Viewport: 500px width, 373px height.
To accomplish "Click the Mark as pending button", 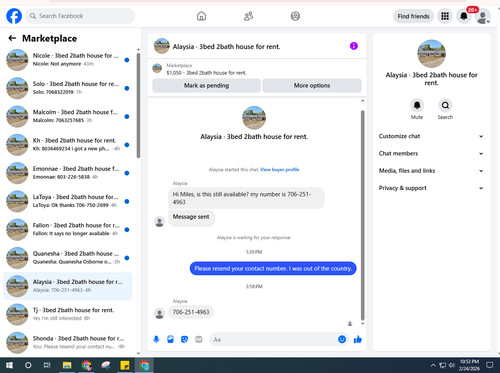I will (206, 86).
